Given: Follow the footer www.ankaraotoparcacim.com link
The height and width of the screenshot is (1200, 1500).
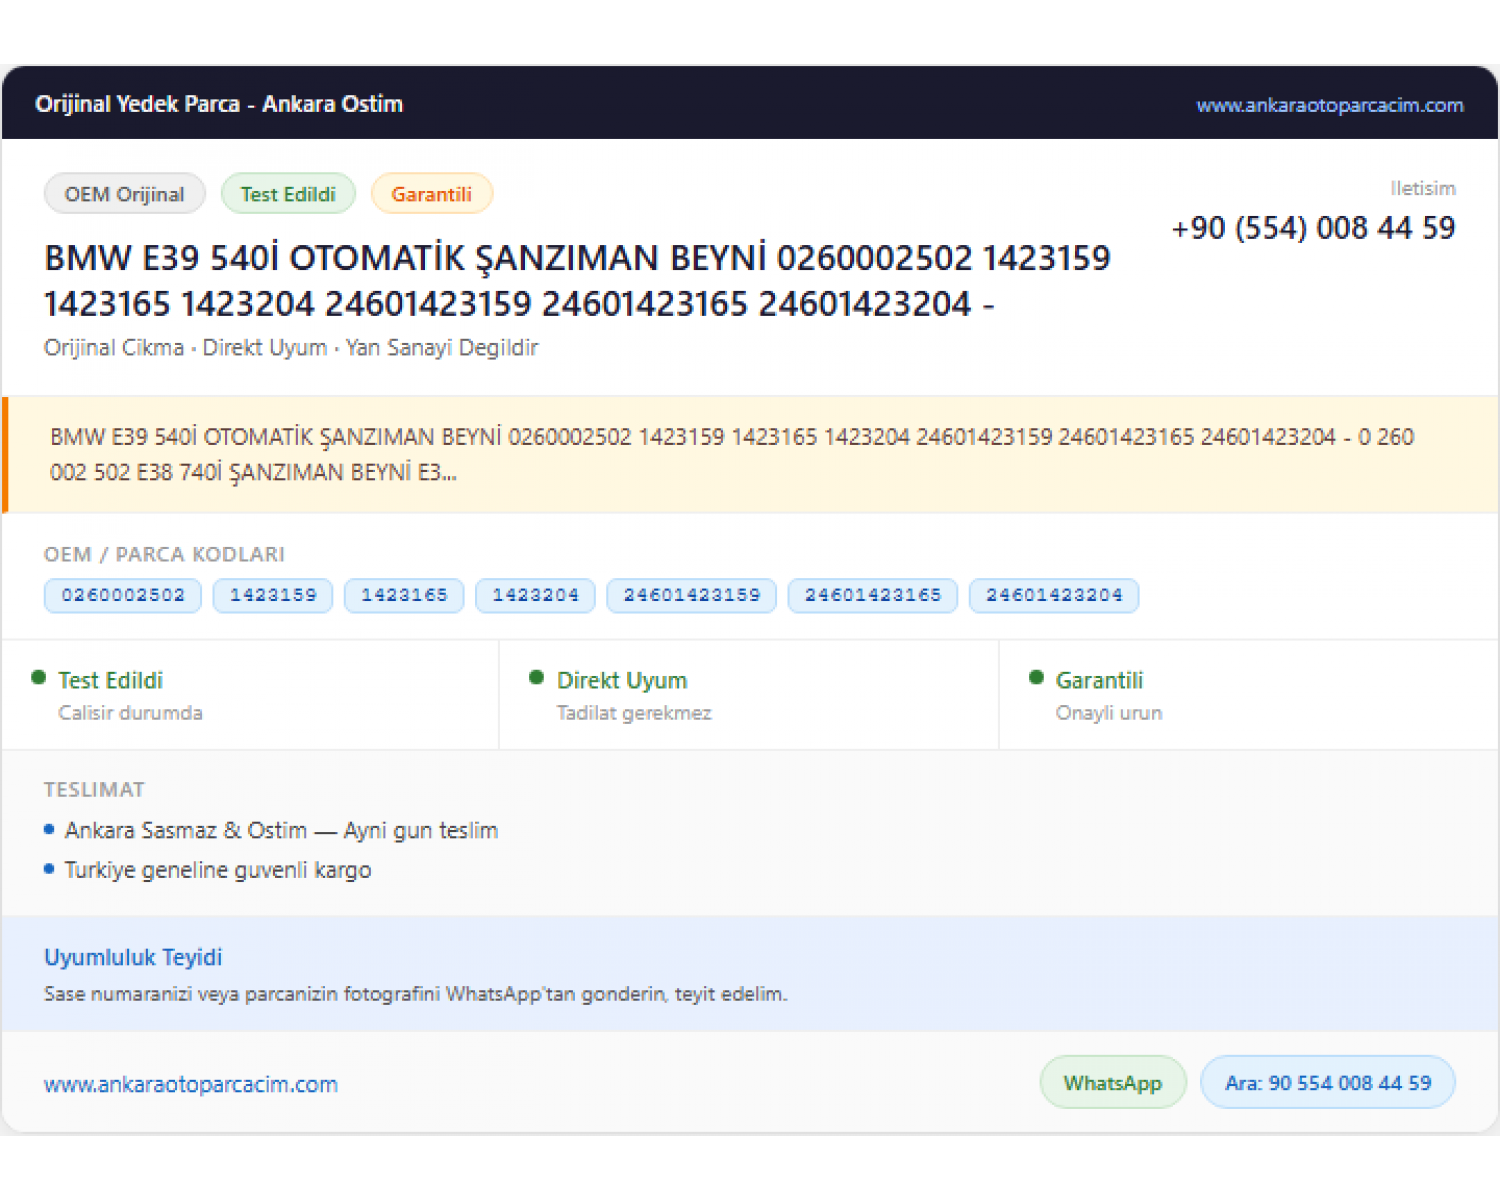Looking at the screenshot, I should [x=191, y=1084].
